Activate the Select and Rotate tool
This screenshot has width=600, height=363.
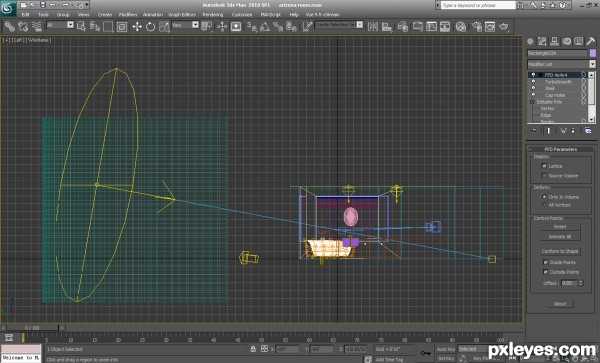pos(150,26)
